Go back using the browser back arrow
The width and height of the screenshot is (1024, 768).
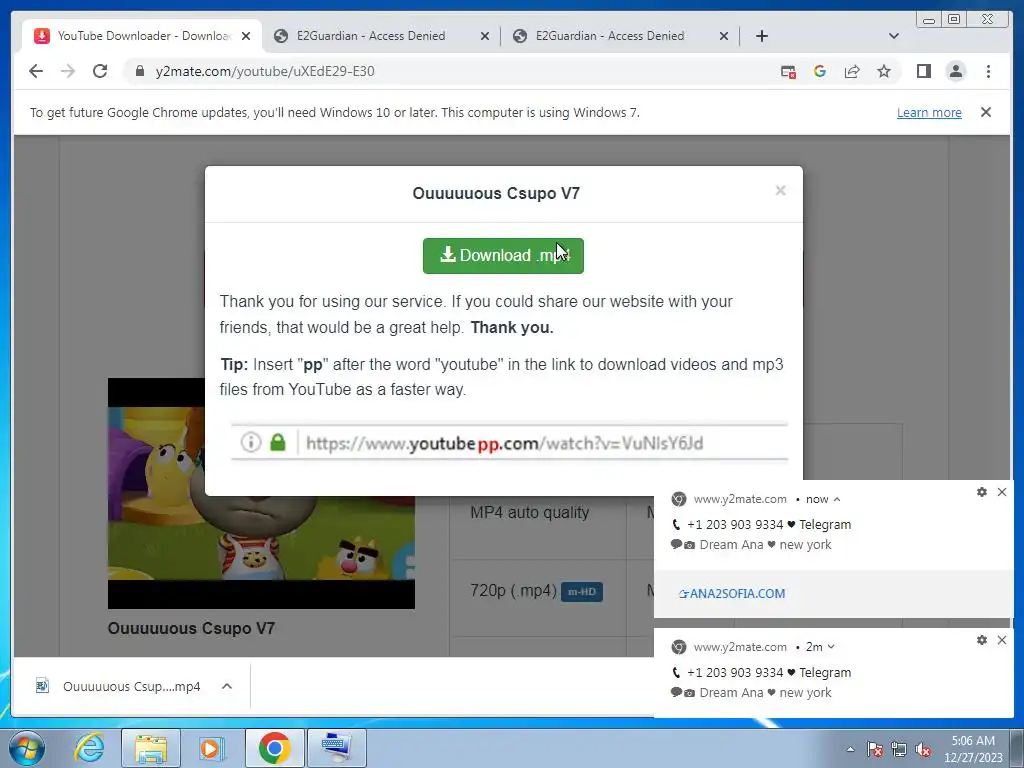click(36, 71)
